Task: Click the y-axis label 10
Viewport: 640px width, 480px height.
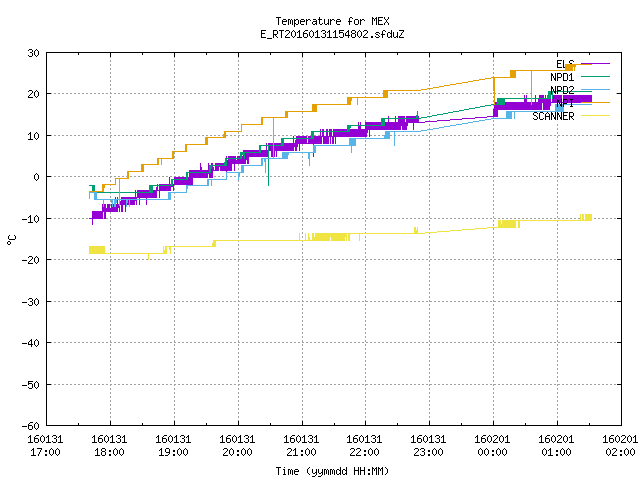Action: tap(33, 136)
